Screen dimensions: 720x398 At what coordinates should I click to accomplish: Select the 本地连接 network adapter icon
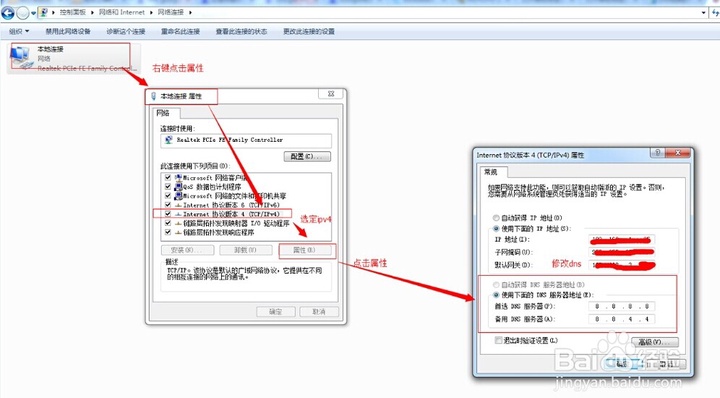(x=20, y=57)
